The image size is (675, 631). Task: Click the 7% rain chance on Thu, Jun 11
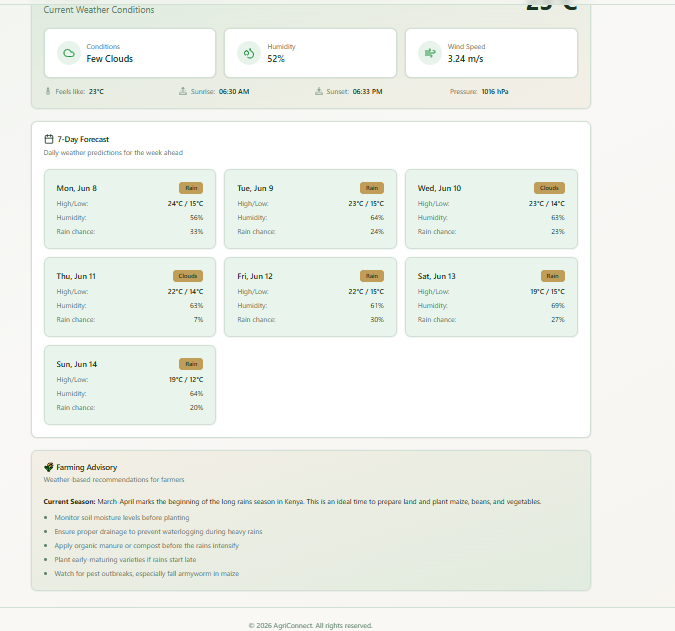point(198,319)
